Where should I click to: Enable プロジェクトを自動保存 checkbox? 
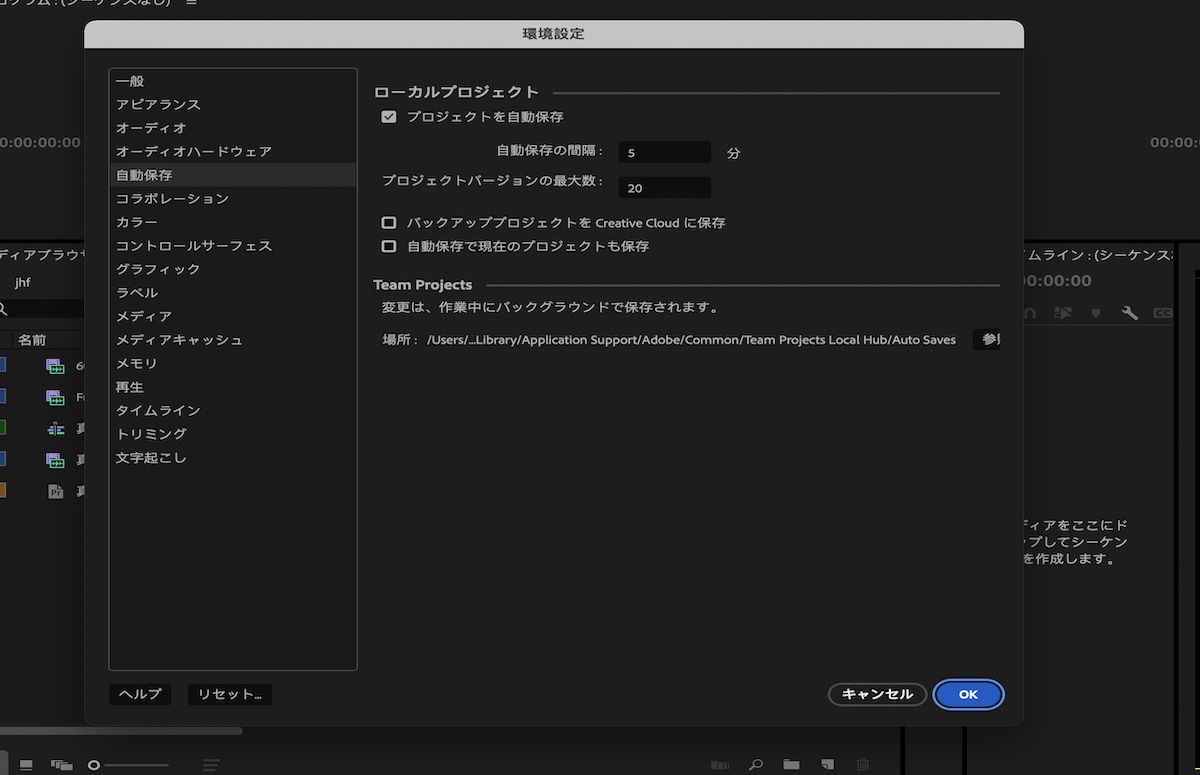(x=389, y=117)
